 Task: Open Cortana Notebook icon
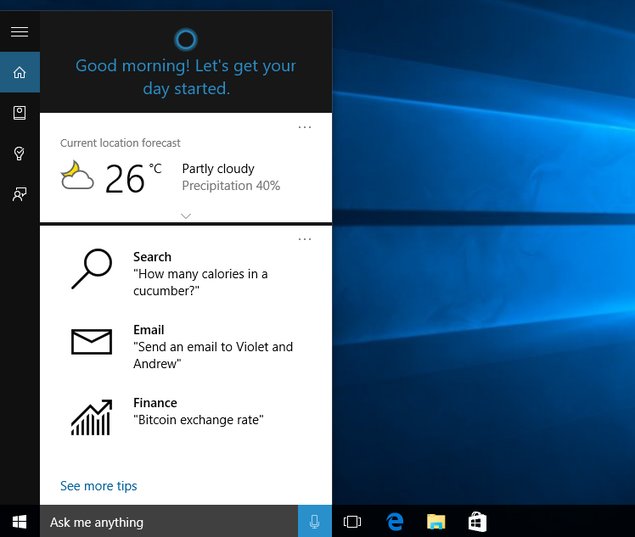tap(19, 113)
